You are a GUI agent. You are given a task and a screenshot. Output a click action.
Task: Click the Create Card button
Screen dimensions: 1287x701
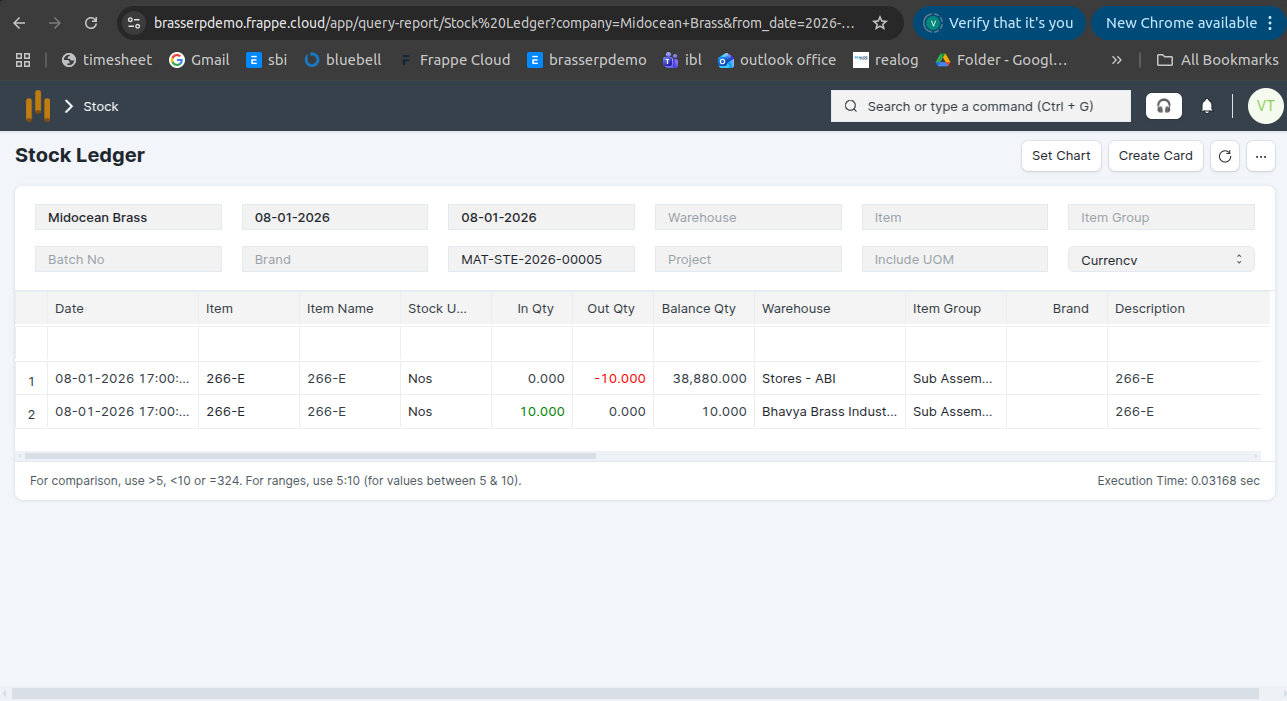[x=1155, y=156]
